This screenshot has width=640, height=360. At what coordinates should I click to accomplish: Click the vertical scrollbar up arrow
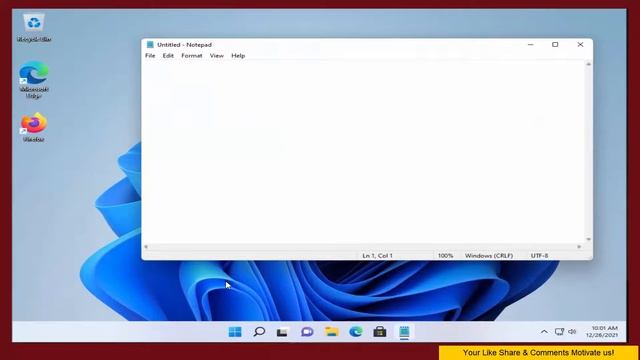[x=589, y=64]
